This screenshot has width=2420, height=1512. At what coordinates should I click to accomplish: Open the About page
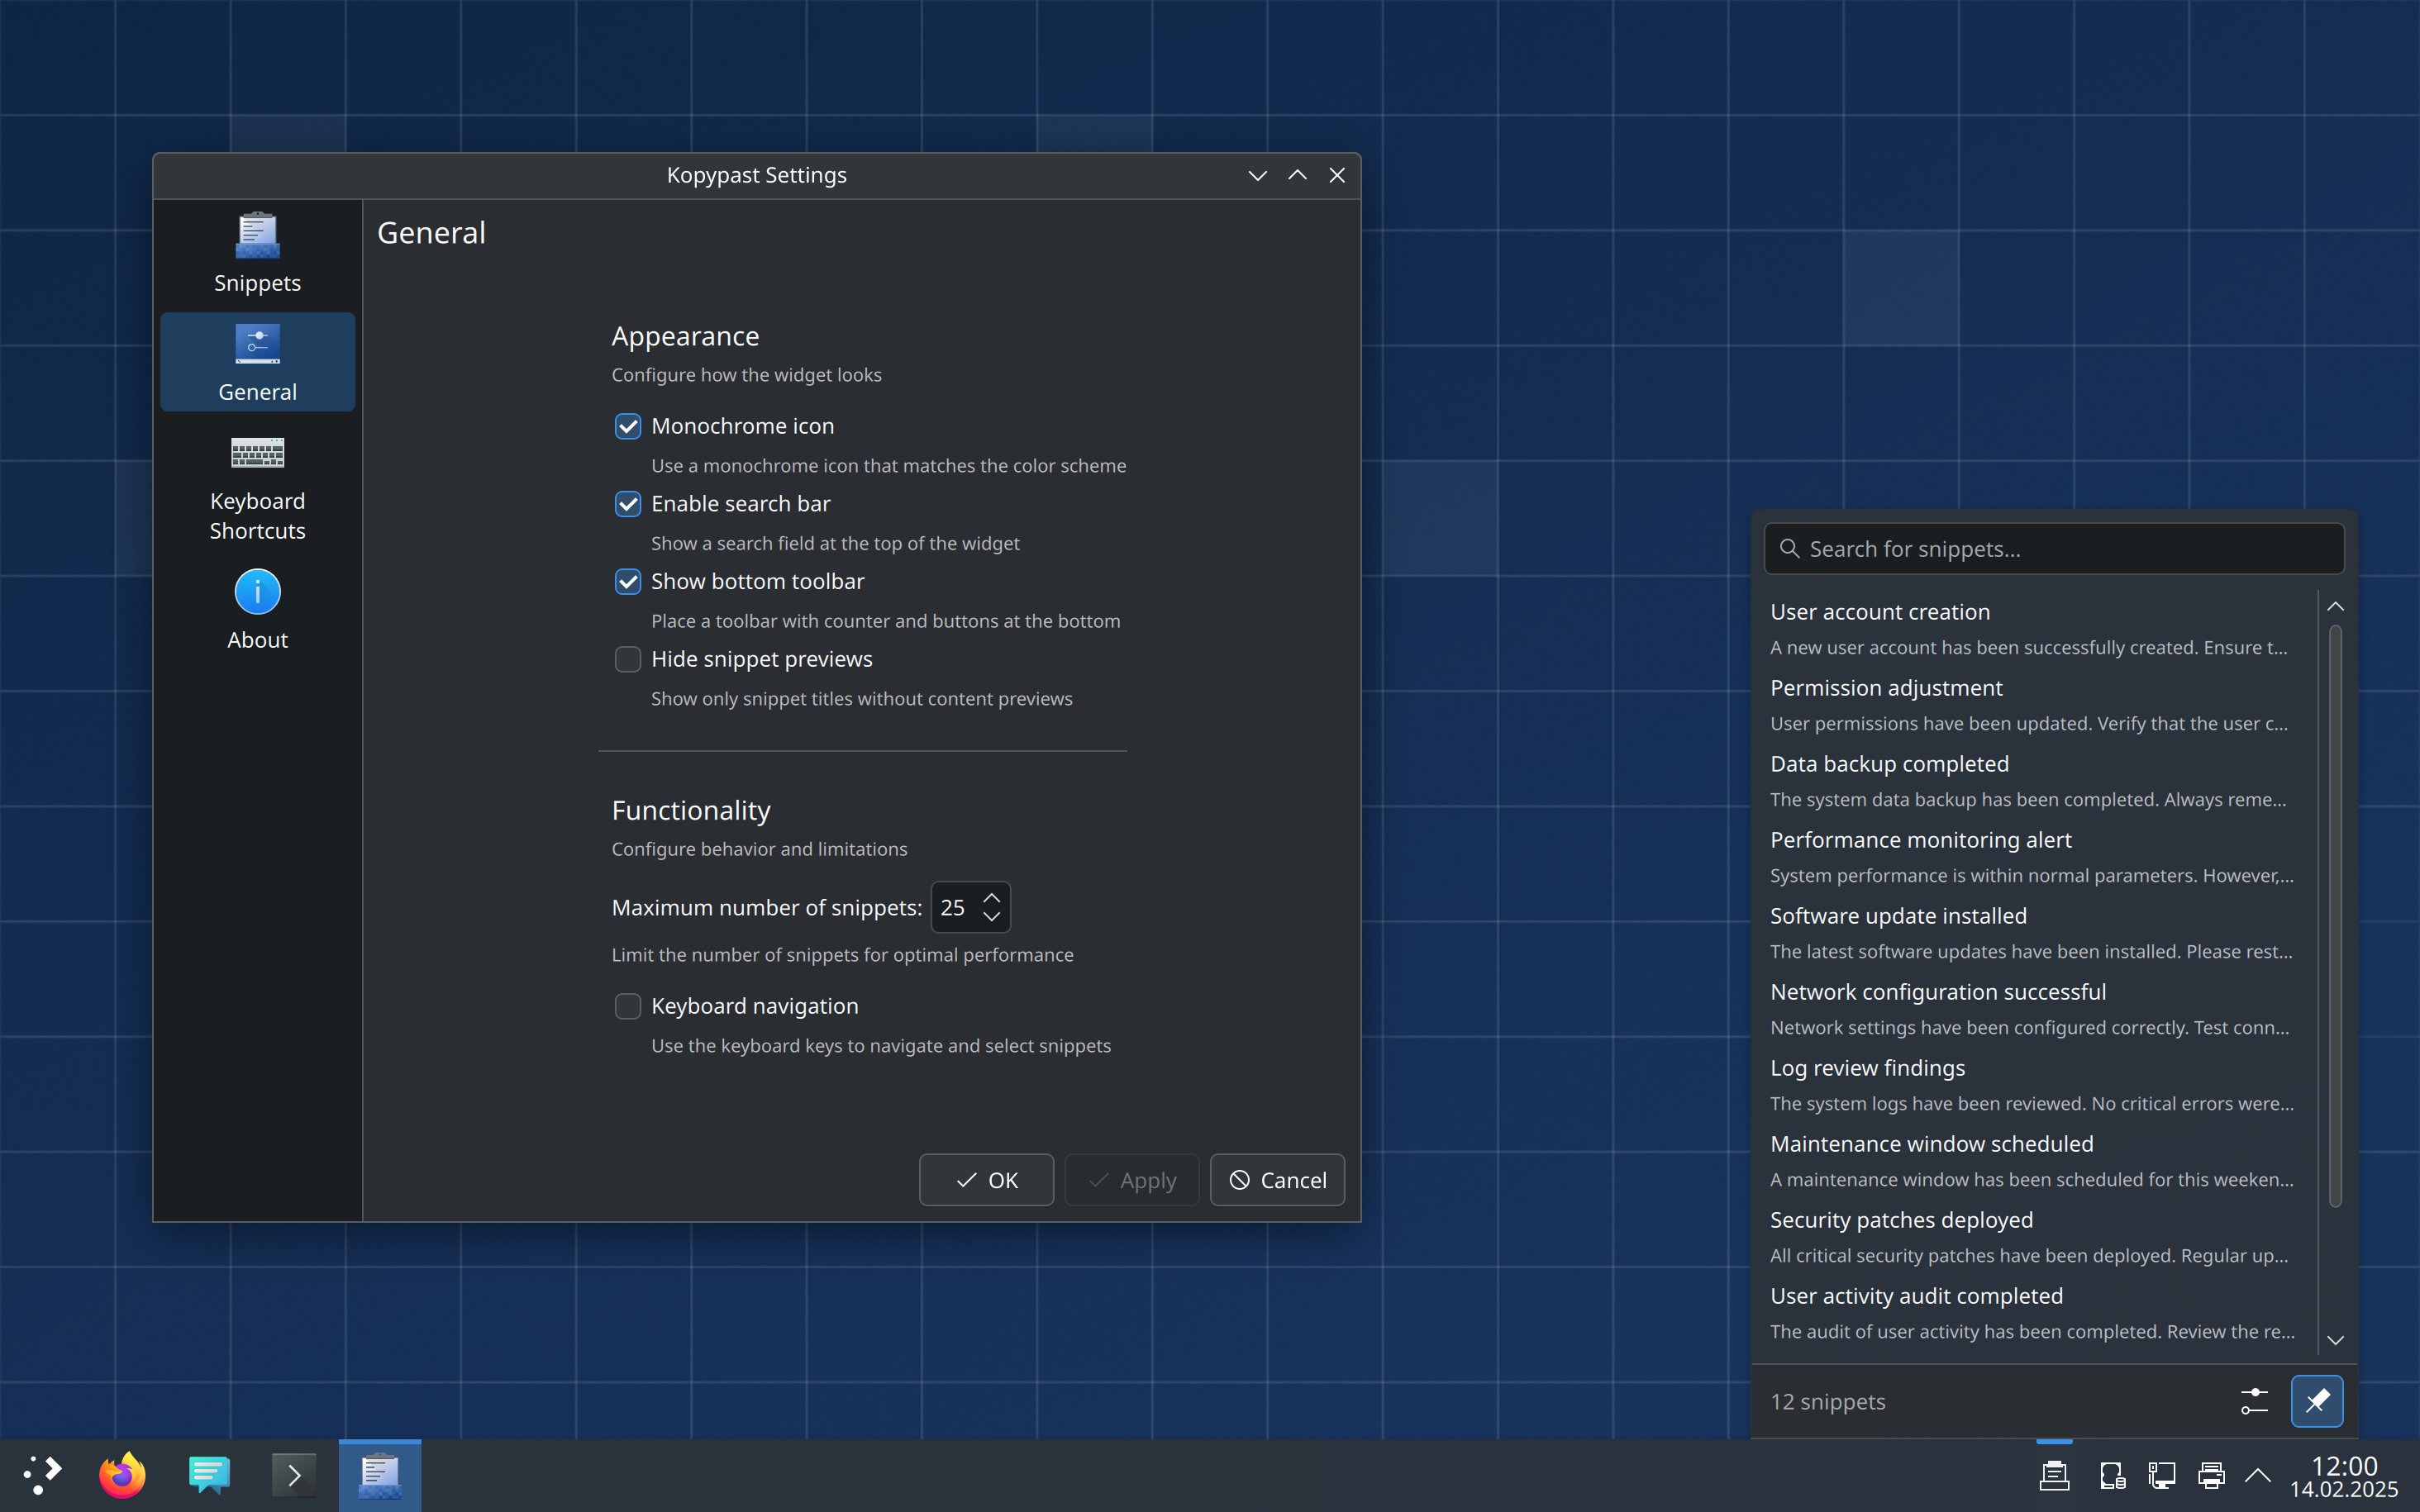click(257, 611)
